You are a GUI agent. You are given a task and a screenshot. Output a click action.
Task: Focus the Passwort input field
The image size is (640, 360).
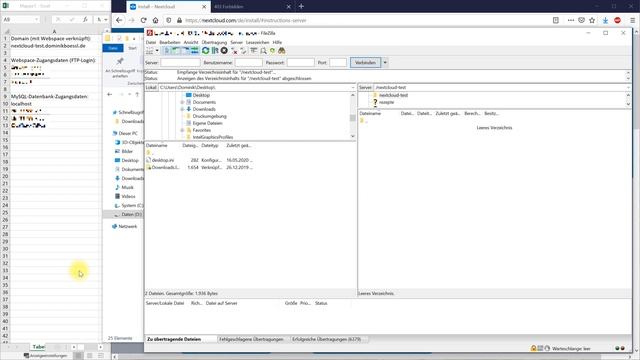click(300, 62)
